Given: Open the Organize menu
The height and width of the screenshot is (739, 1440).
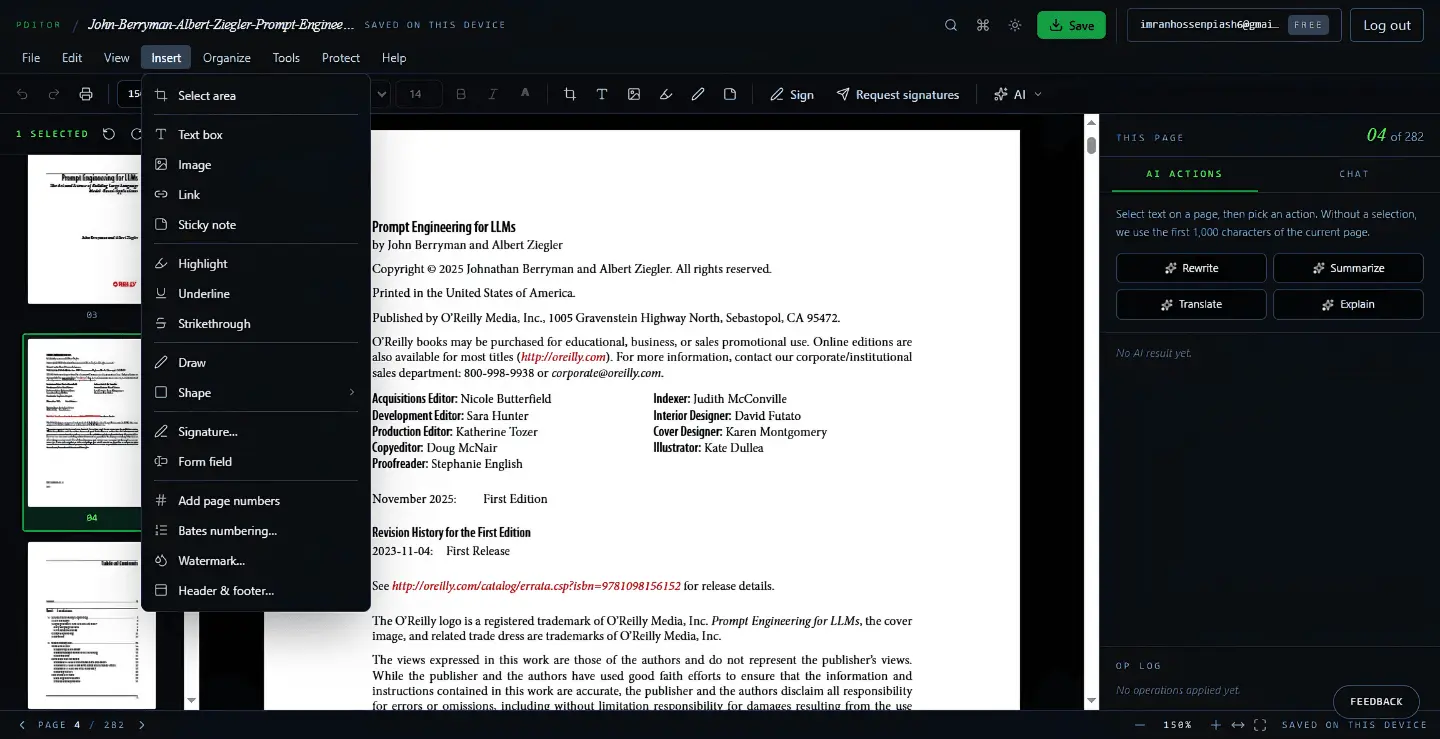Looking at the screenshot, I should point(227,58).
